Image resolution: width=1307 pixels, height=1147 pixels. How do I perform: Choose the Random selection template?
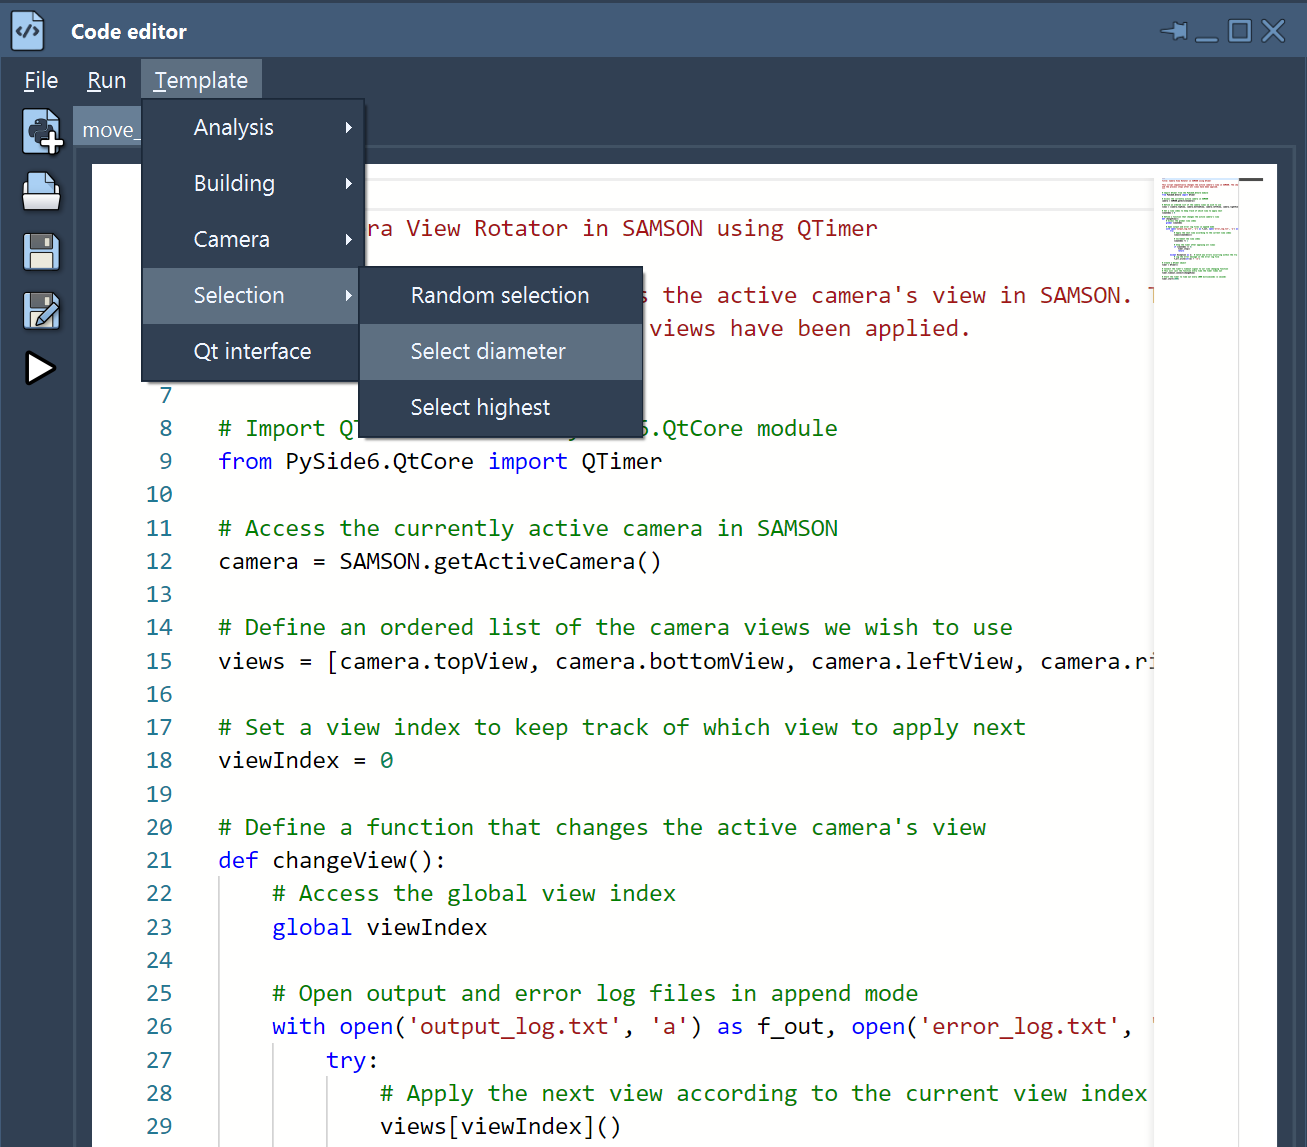click(x=499, y=295)
